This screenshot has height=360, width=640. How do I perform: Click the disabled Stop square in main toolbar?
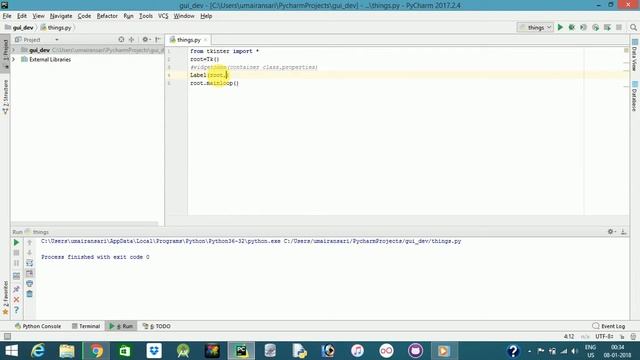(x=619, y=27)
